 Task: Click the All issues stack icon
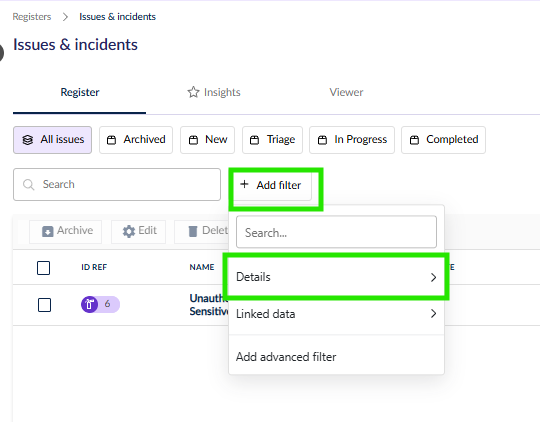tap(28, 140)
